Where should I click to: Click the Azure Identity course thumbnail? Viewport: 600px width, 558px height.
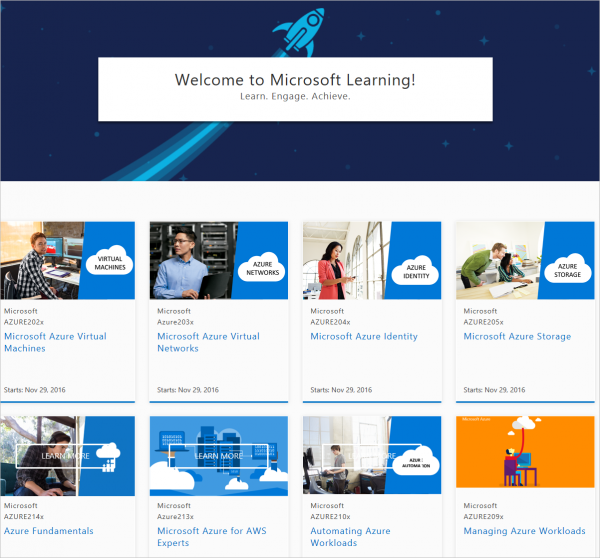(372, 260)
